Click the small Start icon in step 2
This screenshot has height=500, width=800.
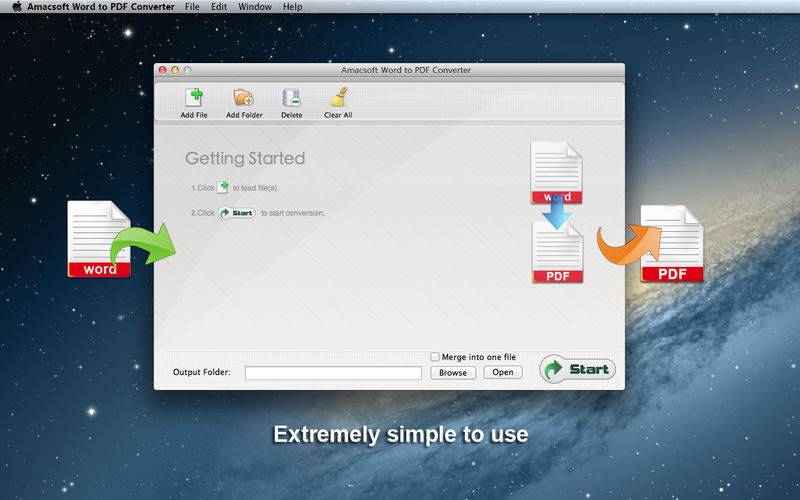237,212
